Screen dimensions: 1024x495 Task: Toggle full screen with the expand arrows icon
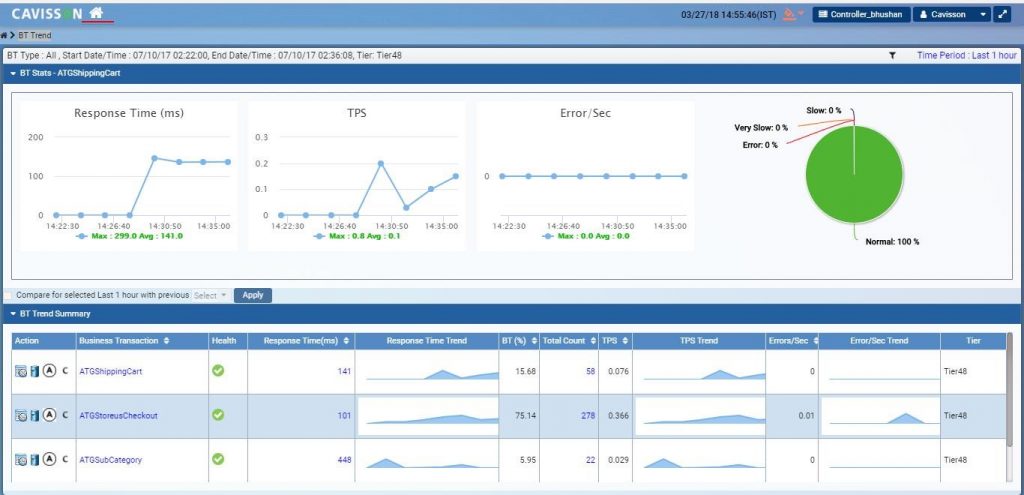1002,14
